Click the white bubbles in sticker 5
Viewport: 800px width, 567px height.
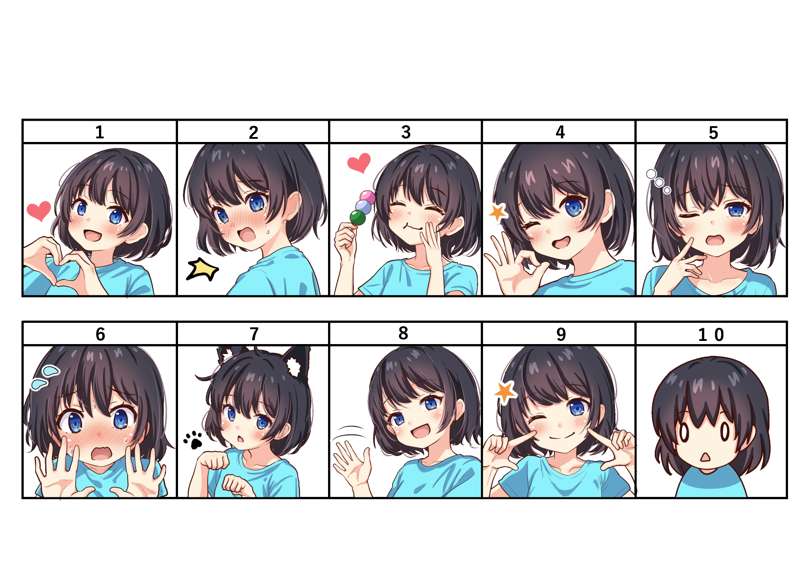pyautogui.click(x=659, y=182)
